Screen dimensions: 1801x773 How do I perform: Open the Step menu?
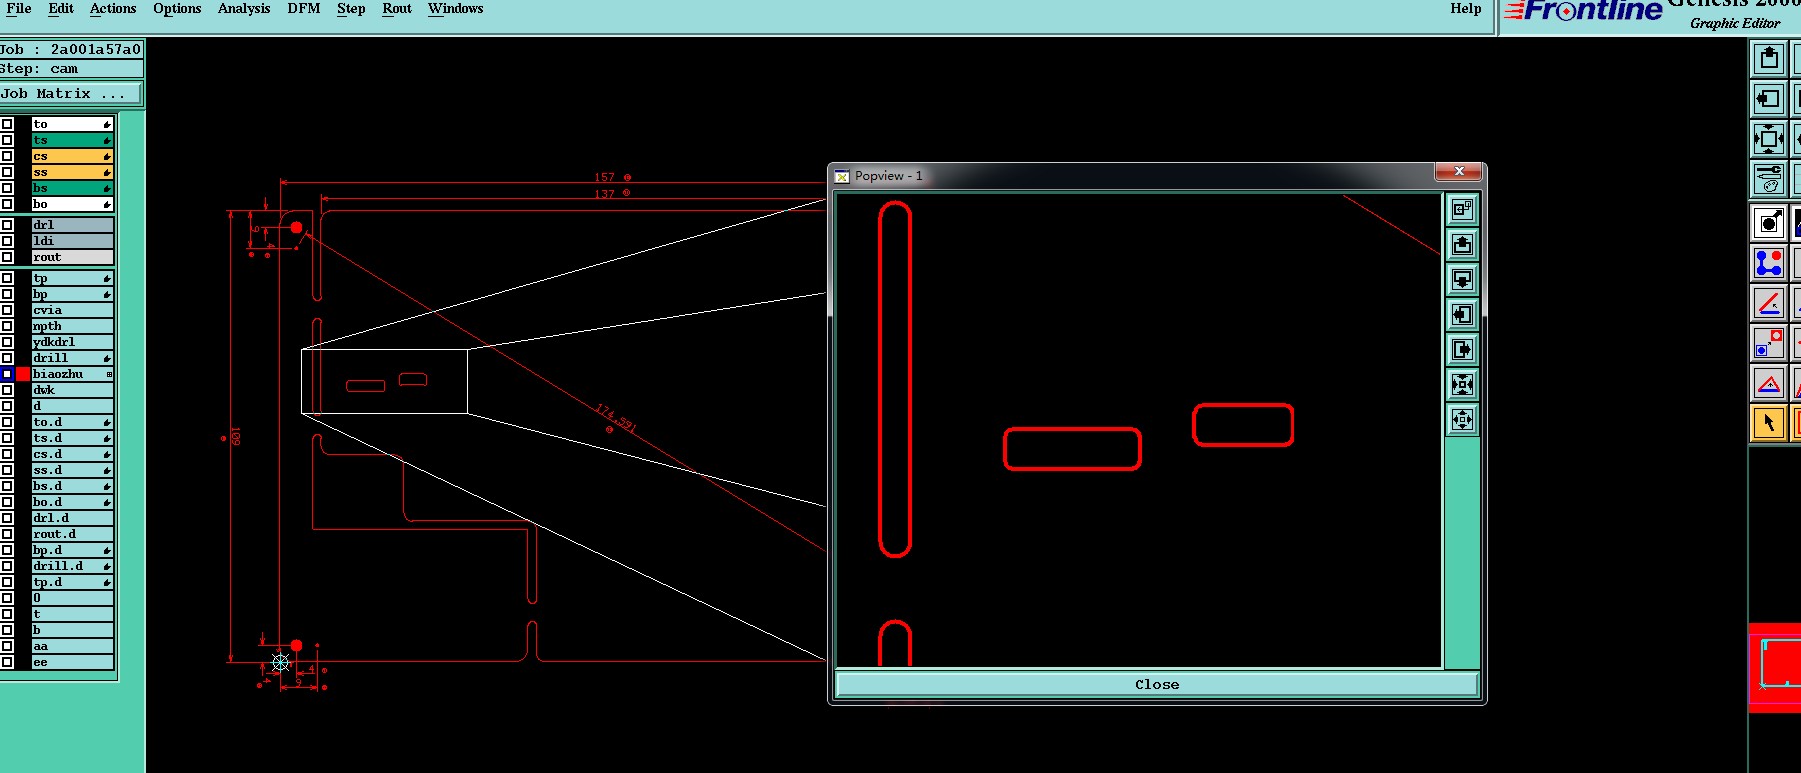point(351,9)
